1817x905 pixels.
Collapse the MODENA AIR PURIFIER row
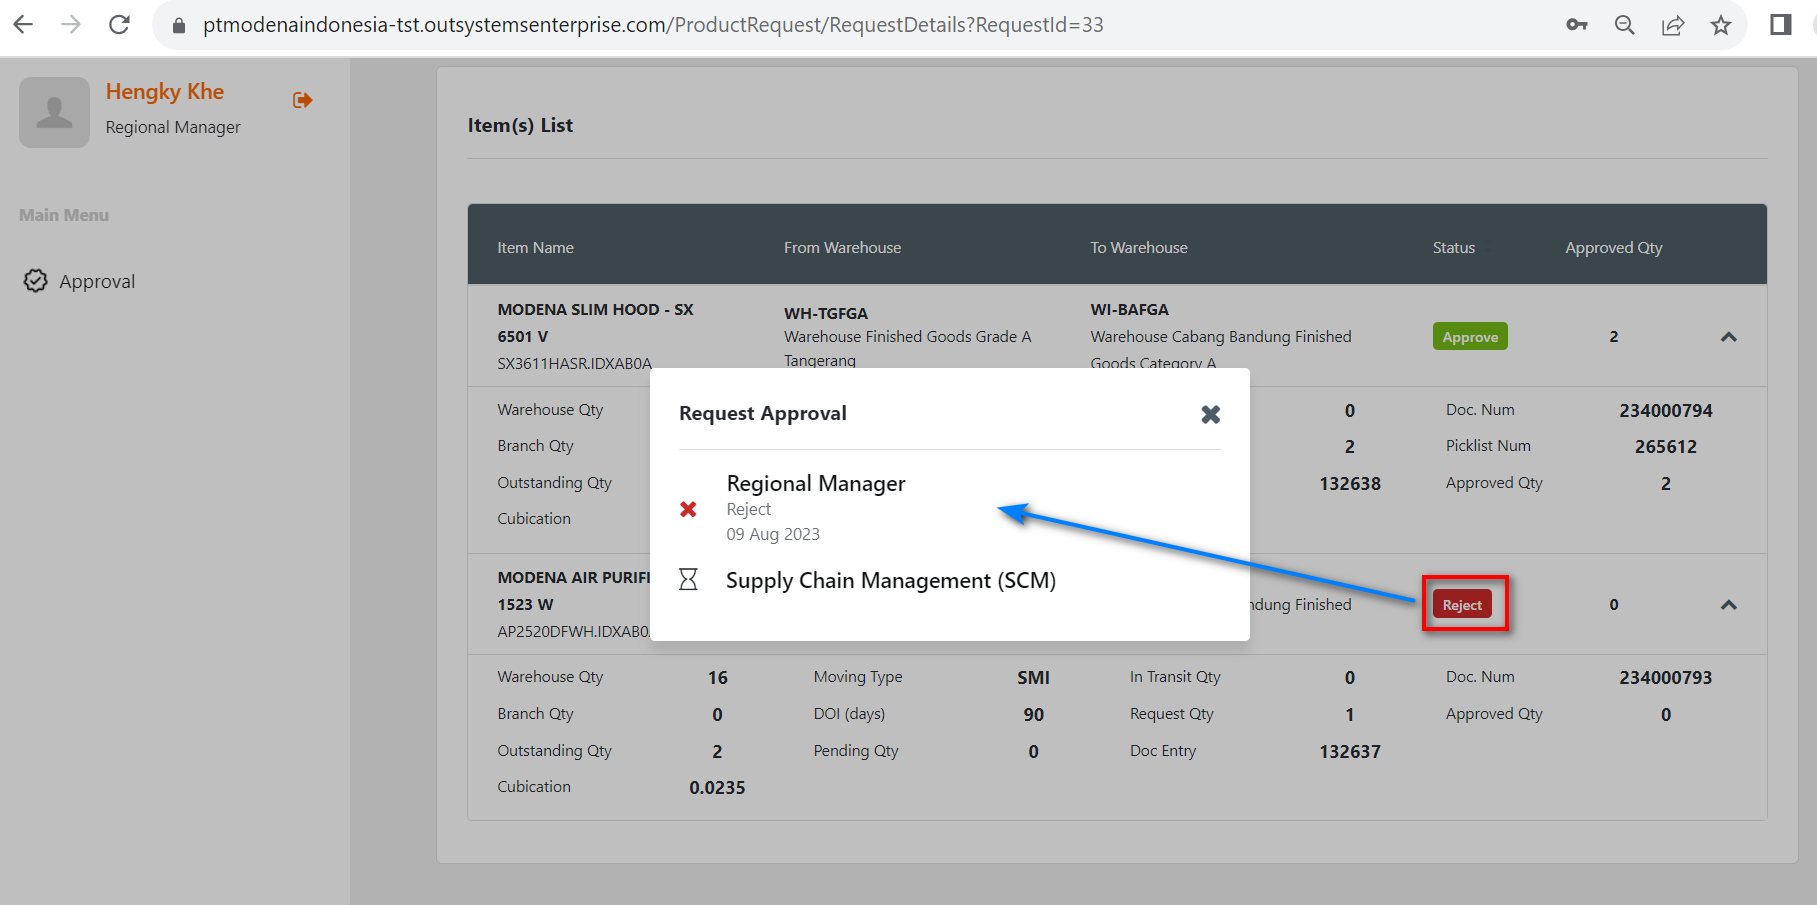(1728, 605)
